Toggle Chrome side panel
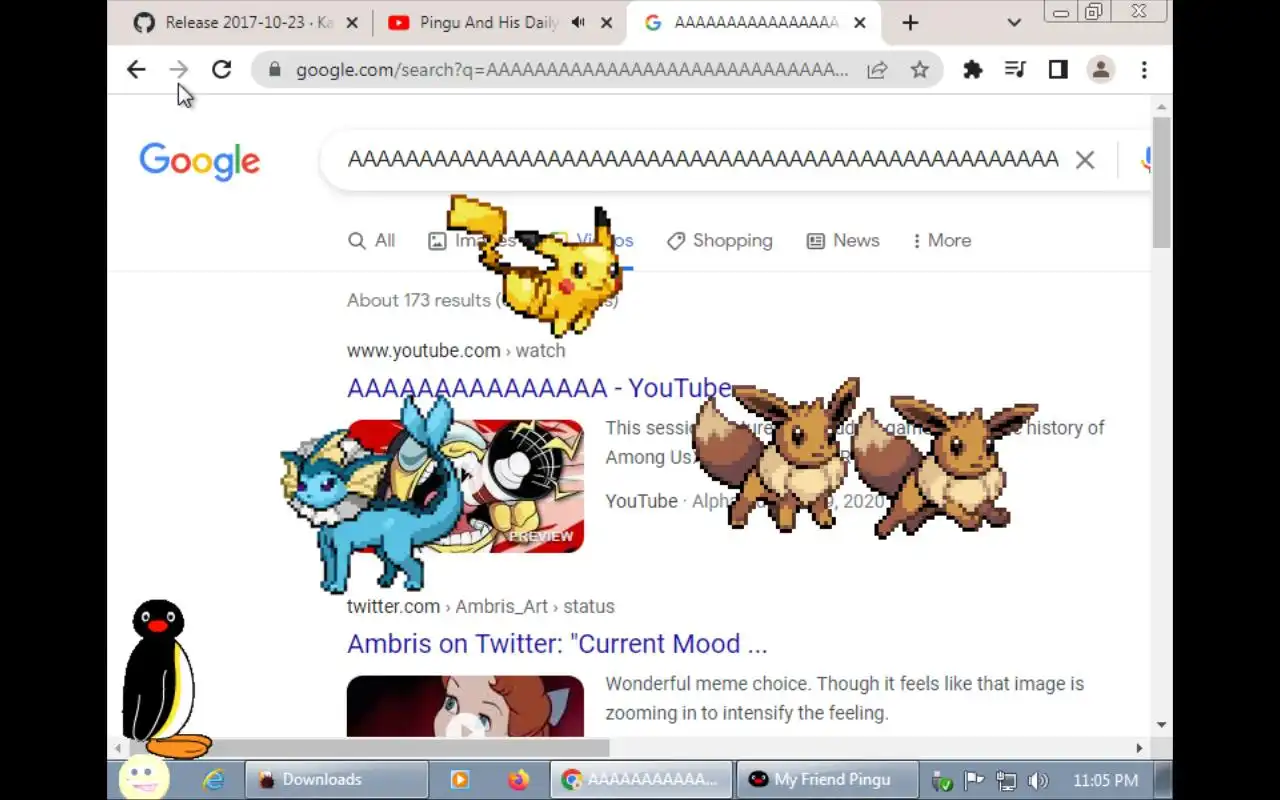1280x800 pixels. tap(1058, 69)
